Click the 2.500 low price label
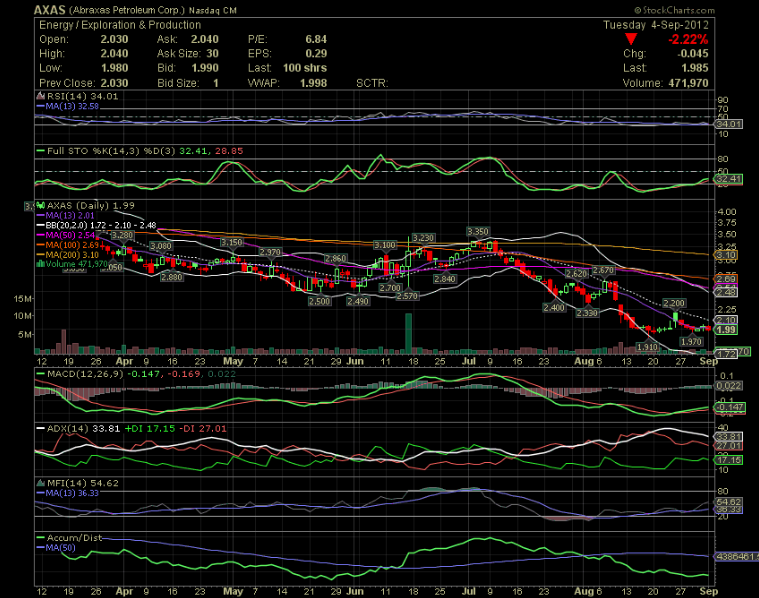Screen dimensions: 759x598 coord(319,301)
